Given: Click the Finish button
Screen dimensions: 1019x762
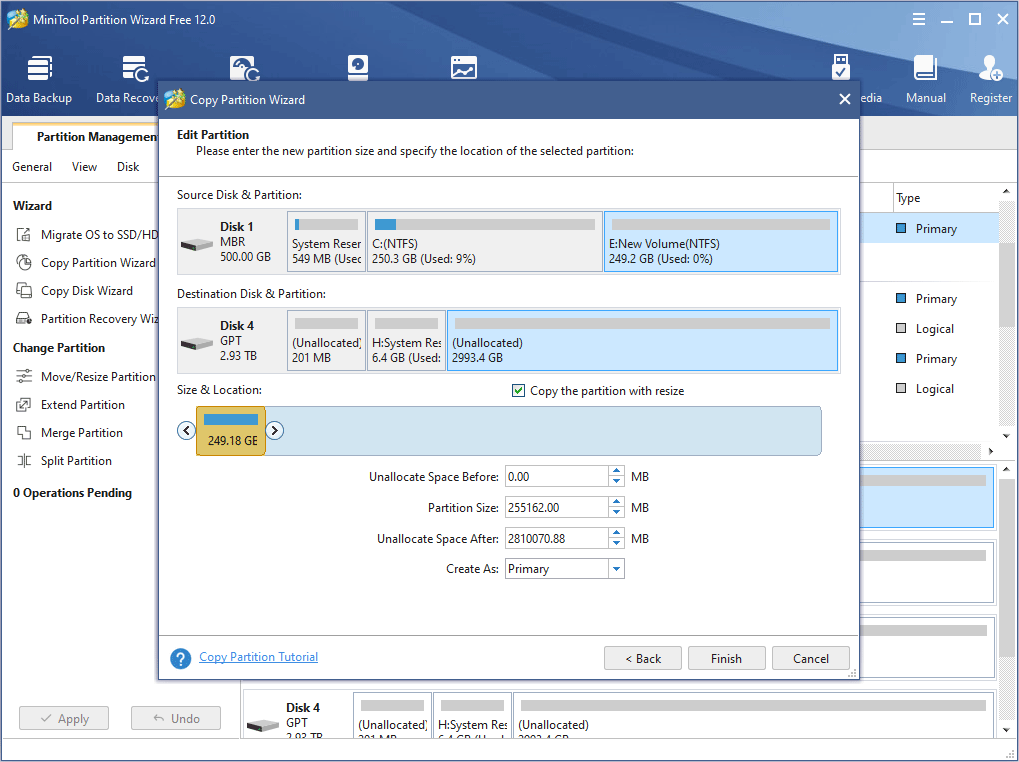Looking at the screenshot, I should pyautogui.click(x=726, y=657).
